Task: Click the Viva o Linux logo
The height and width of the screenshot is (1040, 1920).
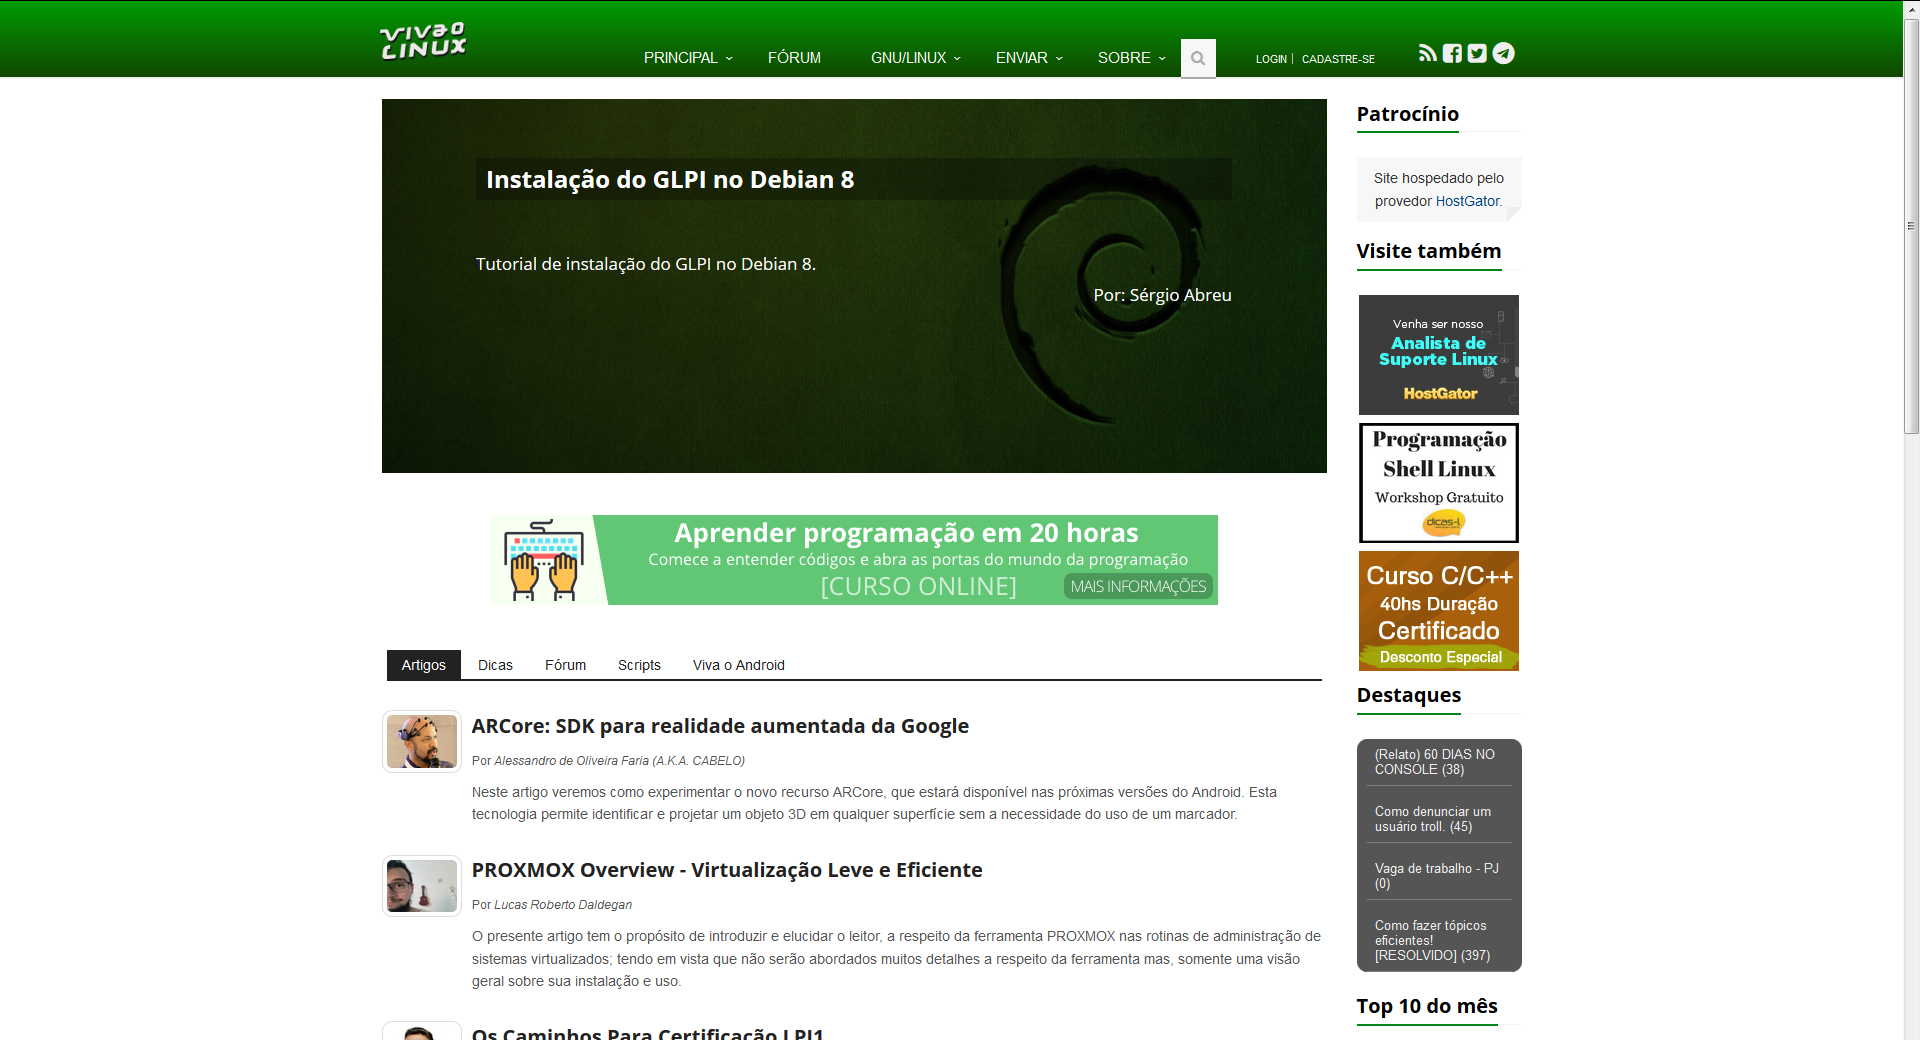Action: pyautogui.click(x=423, y=41)
